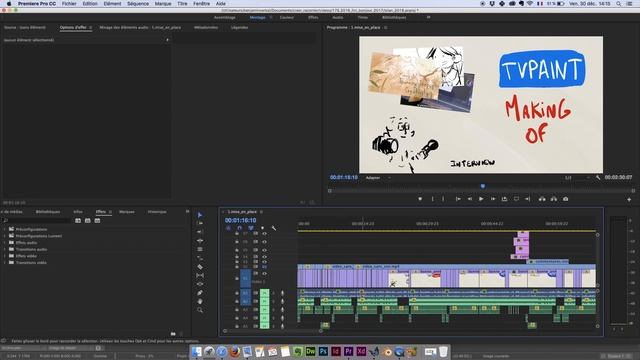Filter effects by YUV icon
The height and width of the screenshot is (360, 640).
tap(97, 220)
